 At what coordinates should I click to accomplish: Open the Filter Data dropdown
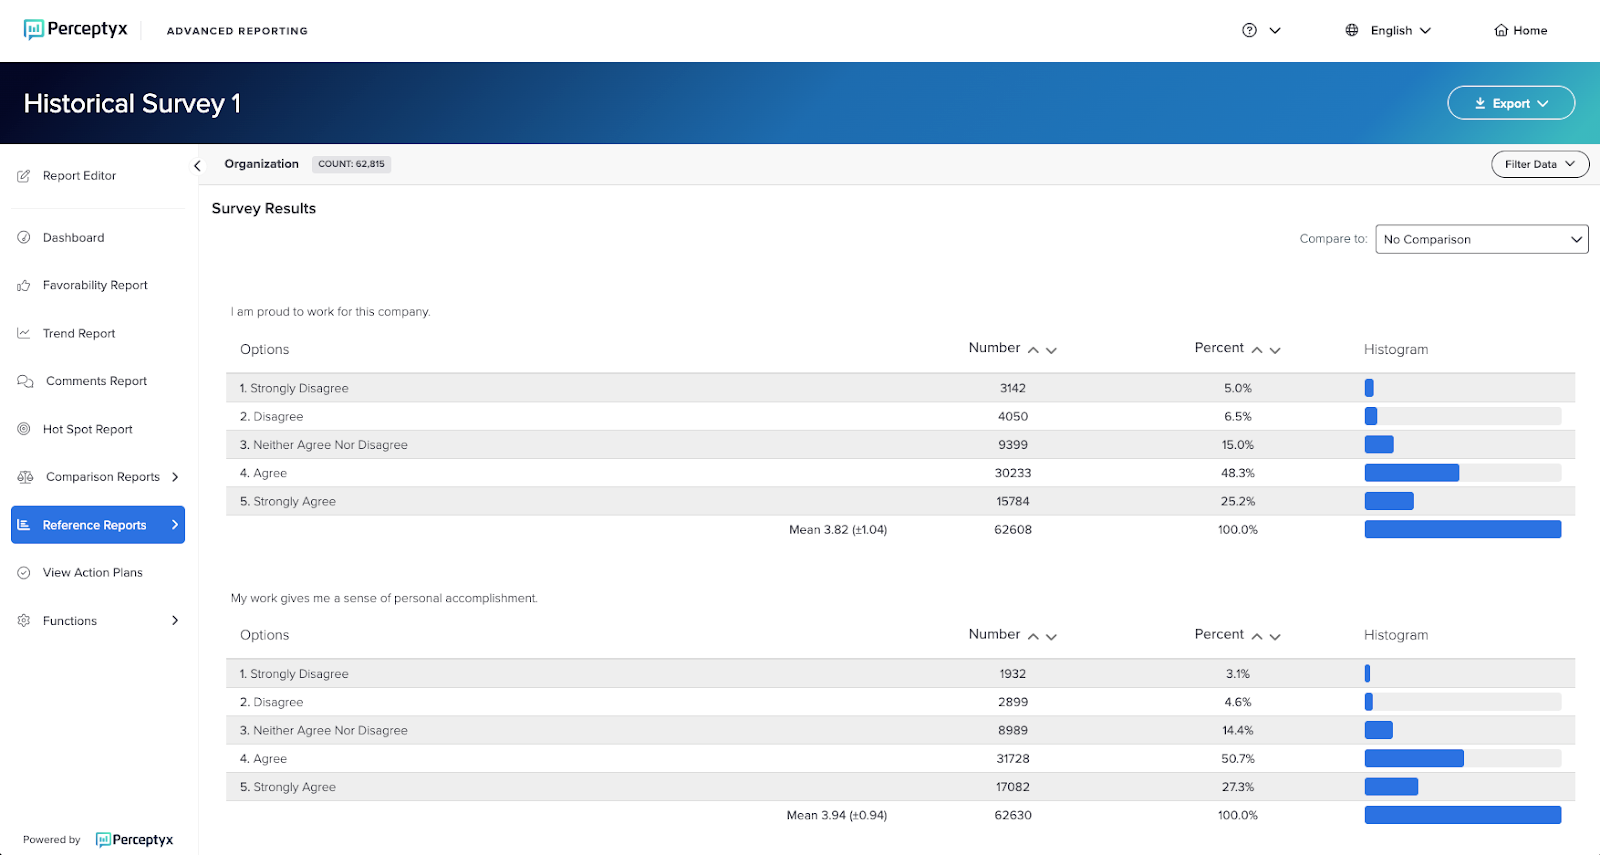point(1540,164)
